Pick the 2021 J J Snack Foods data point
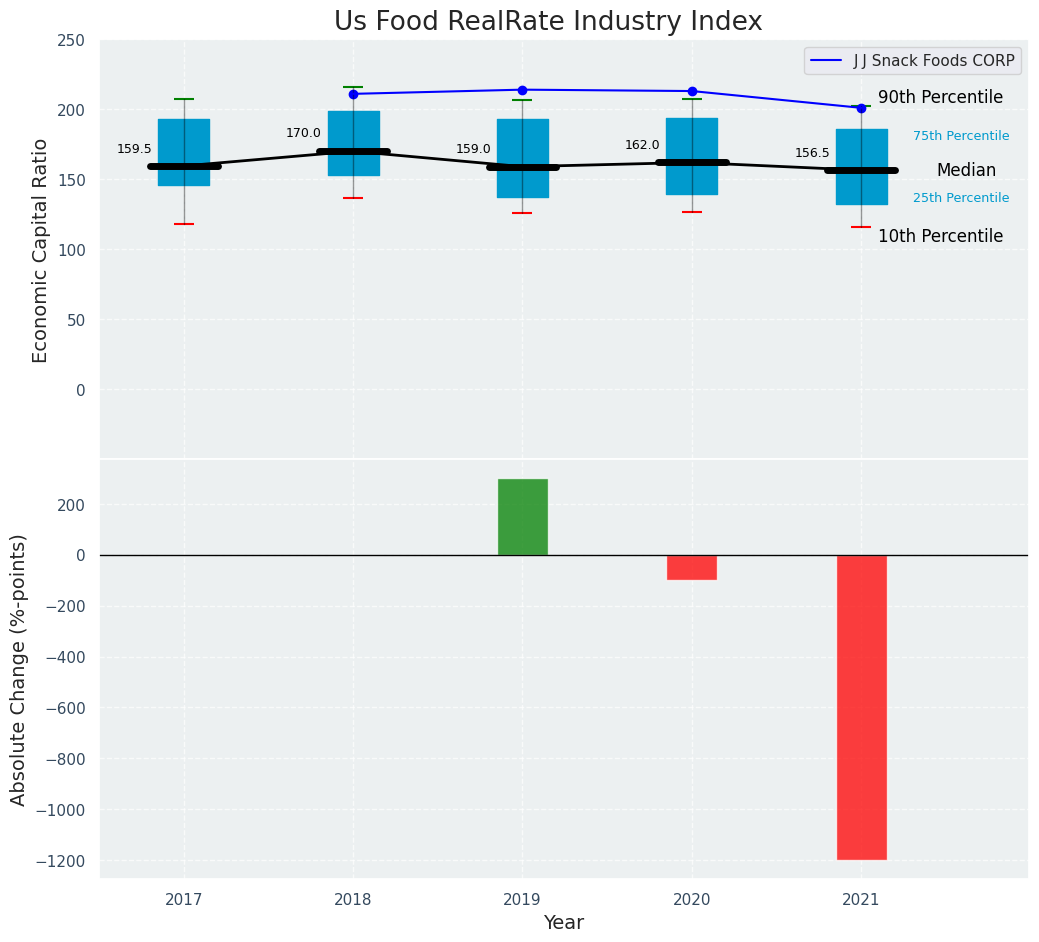Screen dimensions: 1039x942 click(861, 108)
